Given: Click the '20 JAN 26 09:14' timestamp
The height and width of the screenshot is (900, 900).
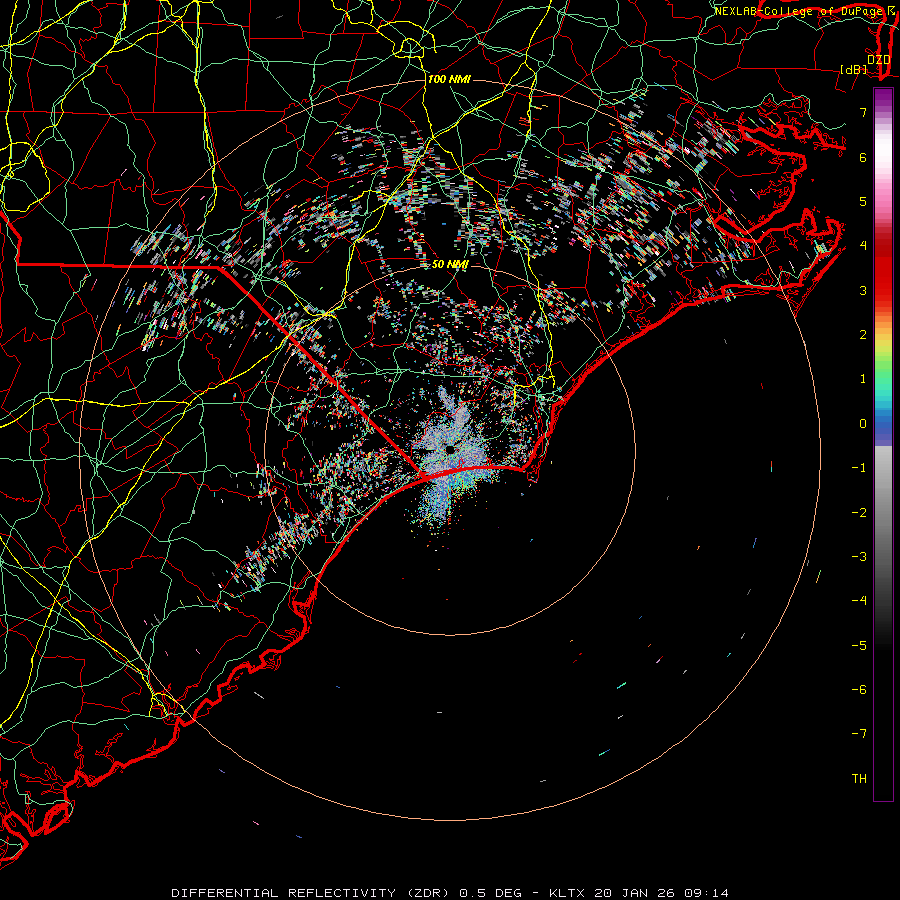Looking at the screenshot, I should (x=661, y=893).
